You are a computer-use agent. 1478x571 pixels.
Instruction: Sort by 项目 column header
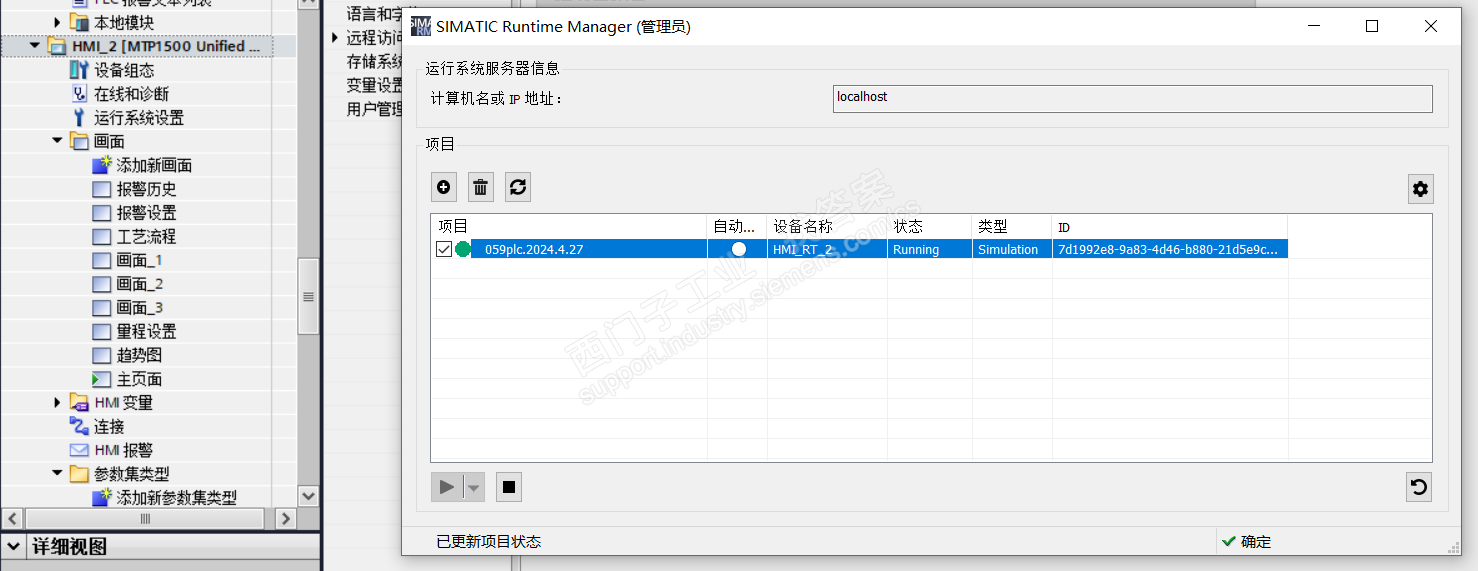point(569,227)
